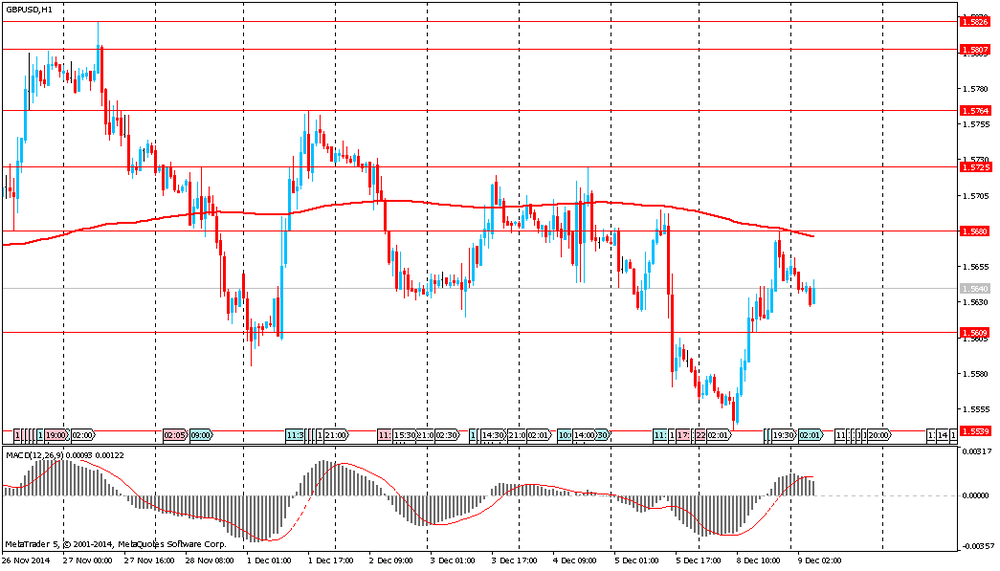This screenshot has width=1000, height=571.
Task: Click the 26 Nov 2014 date label
Action: [x=27, y=561]
